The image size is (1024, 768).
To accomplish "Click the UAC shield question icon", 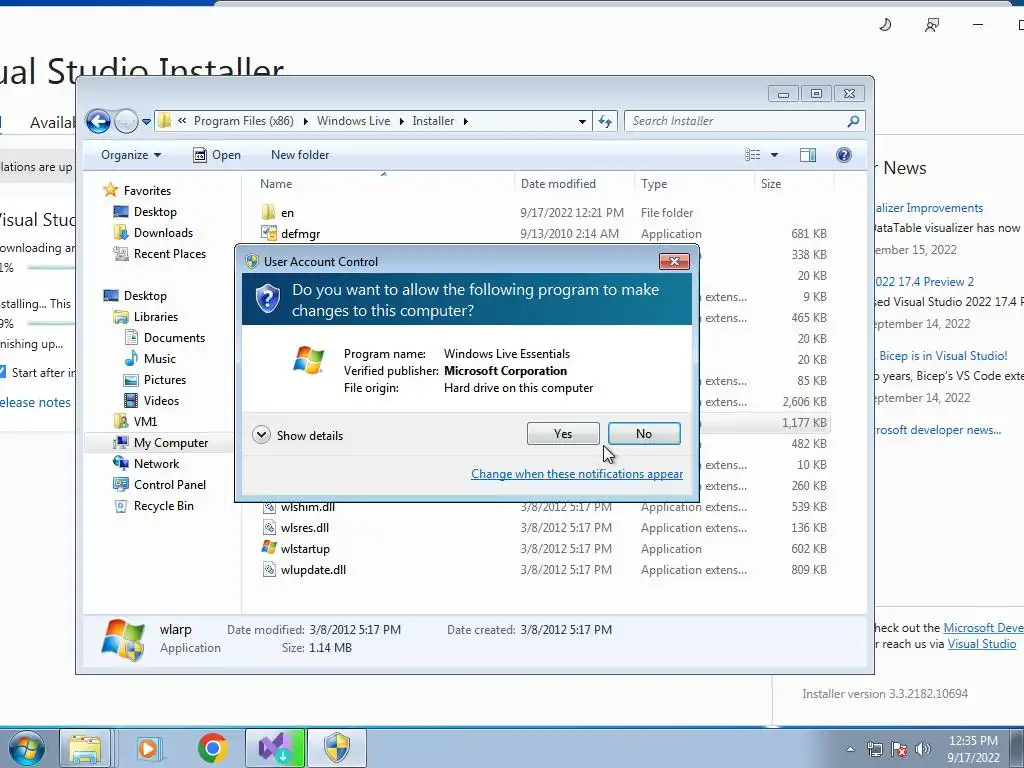I will coord(268,299).
